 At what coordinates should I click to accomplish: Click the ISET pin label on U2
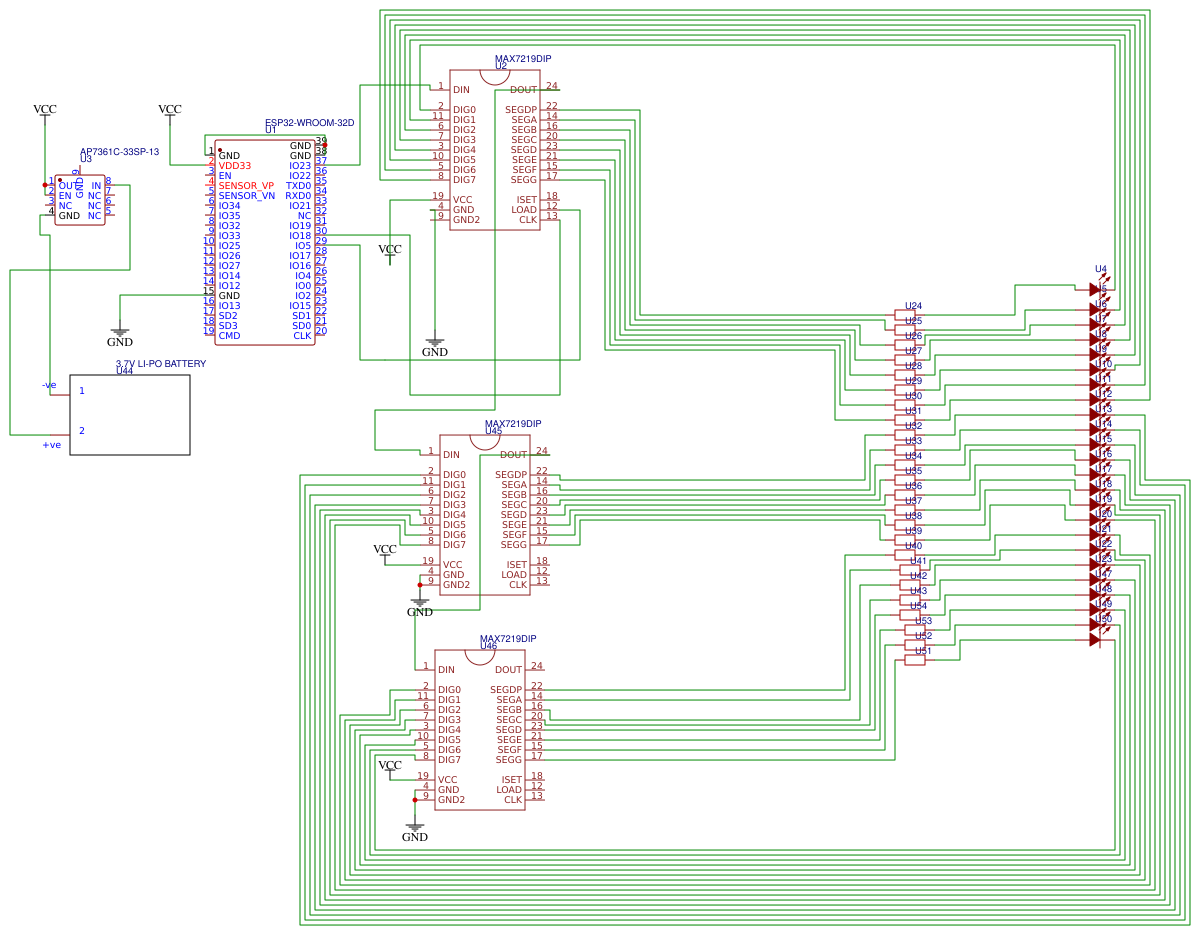[527, 200]
